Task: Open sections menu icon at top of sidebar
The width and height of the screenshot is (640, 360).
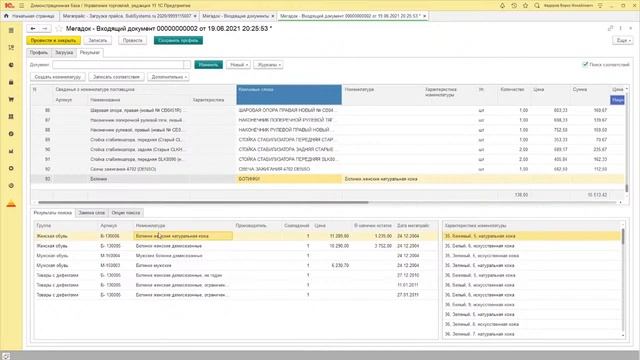Action: pyautogui.click(x=11, y=31)
